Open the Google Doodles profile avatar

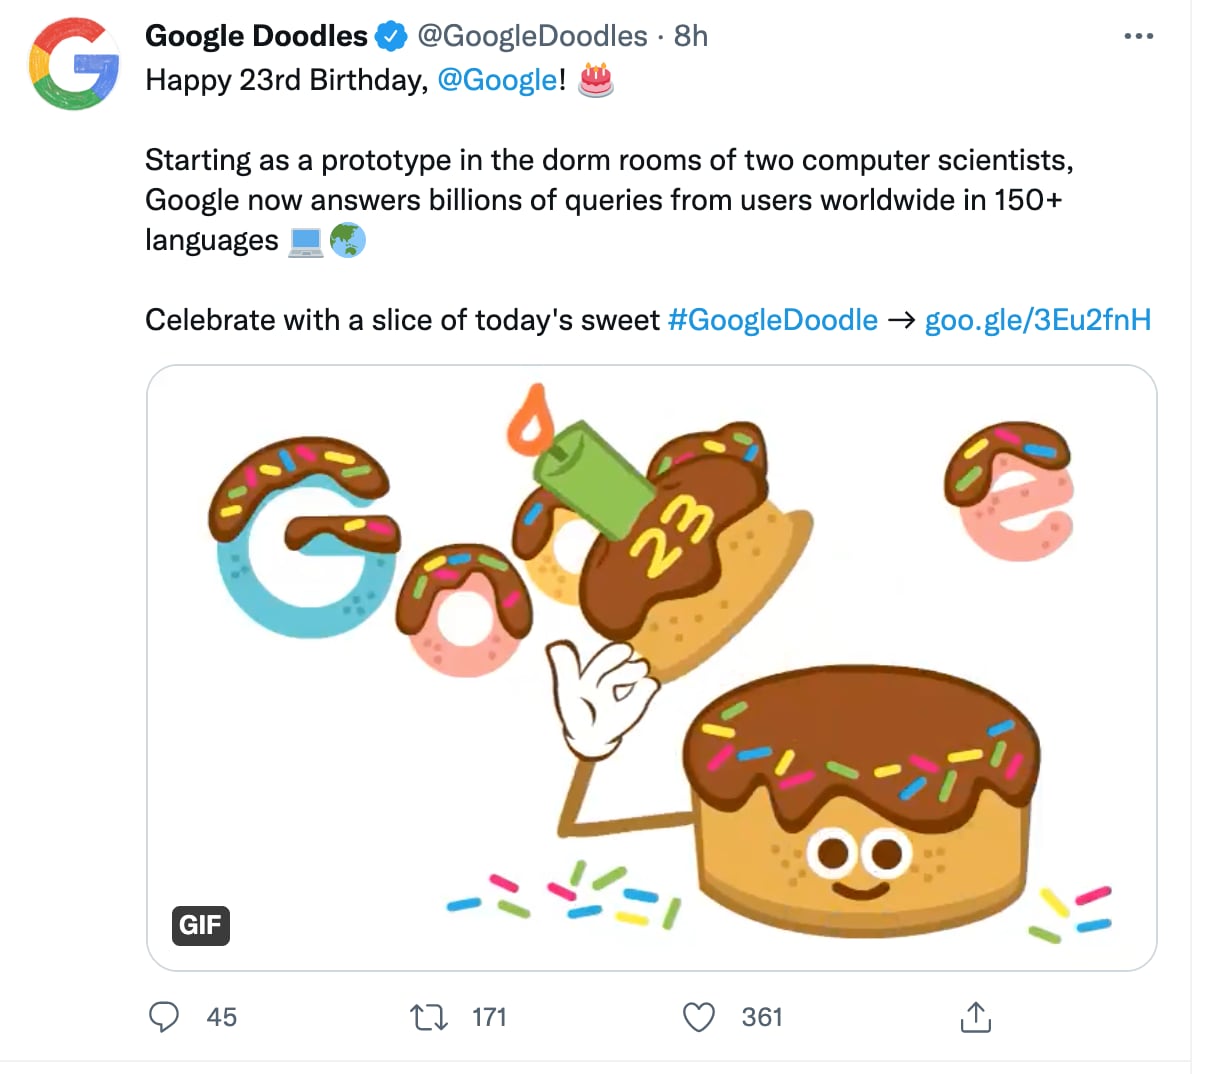point(74,64)
